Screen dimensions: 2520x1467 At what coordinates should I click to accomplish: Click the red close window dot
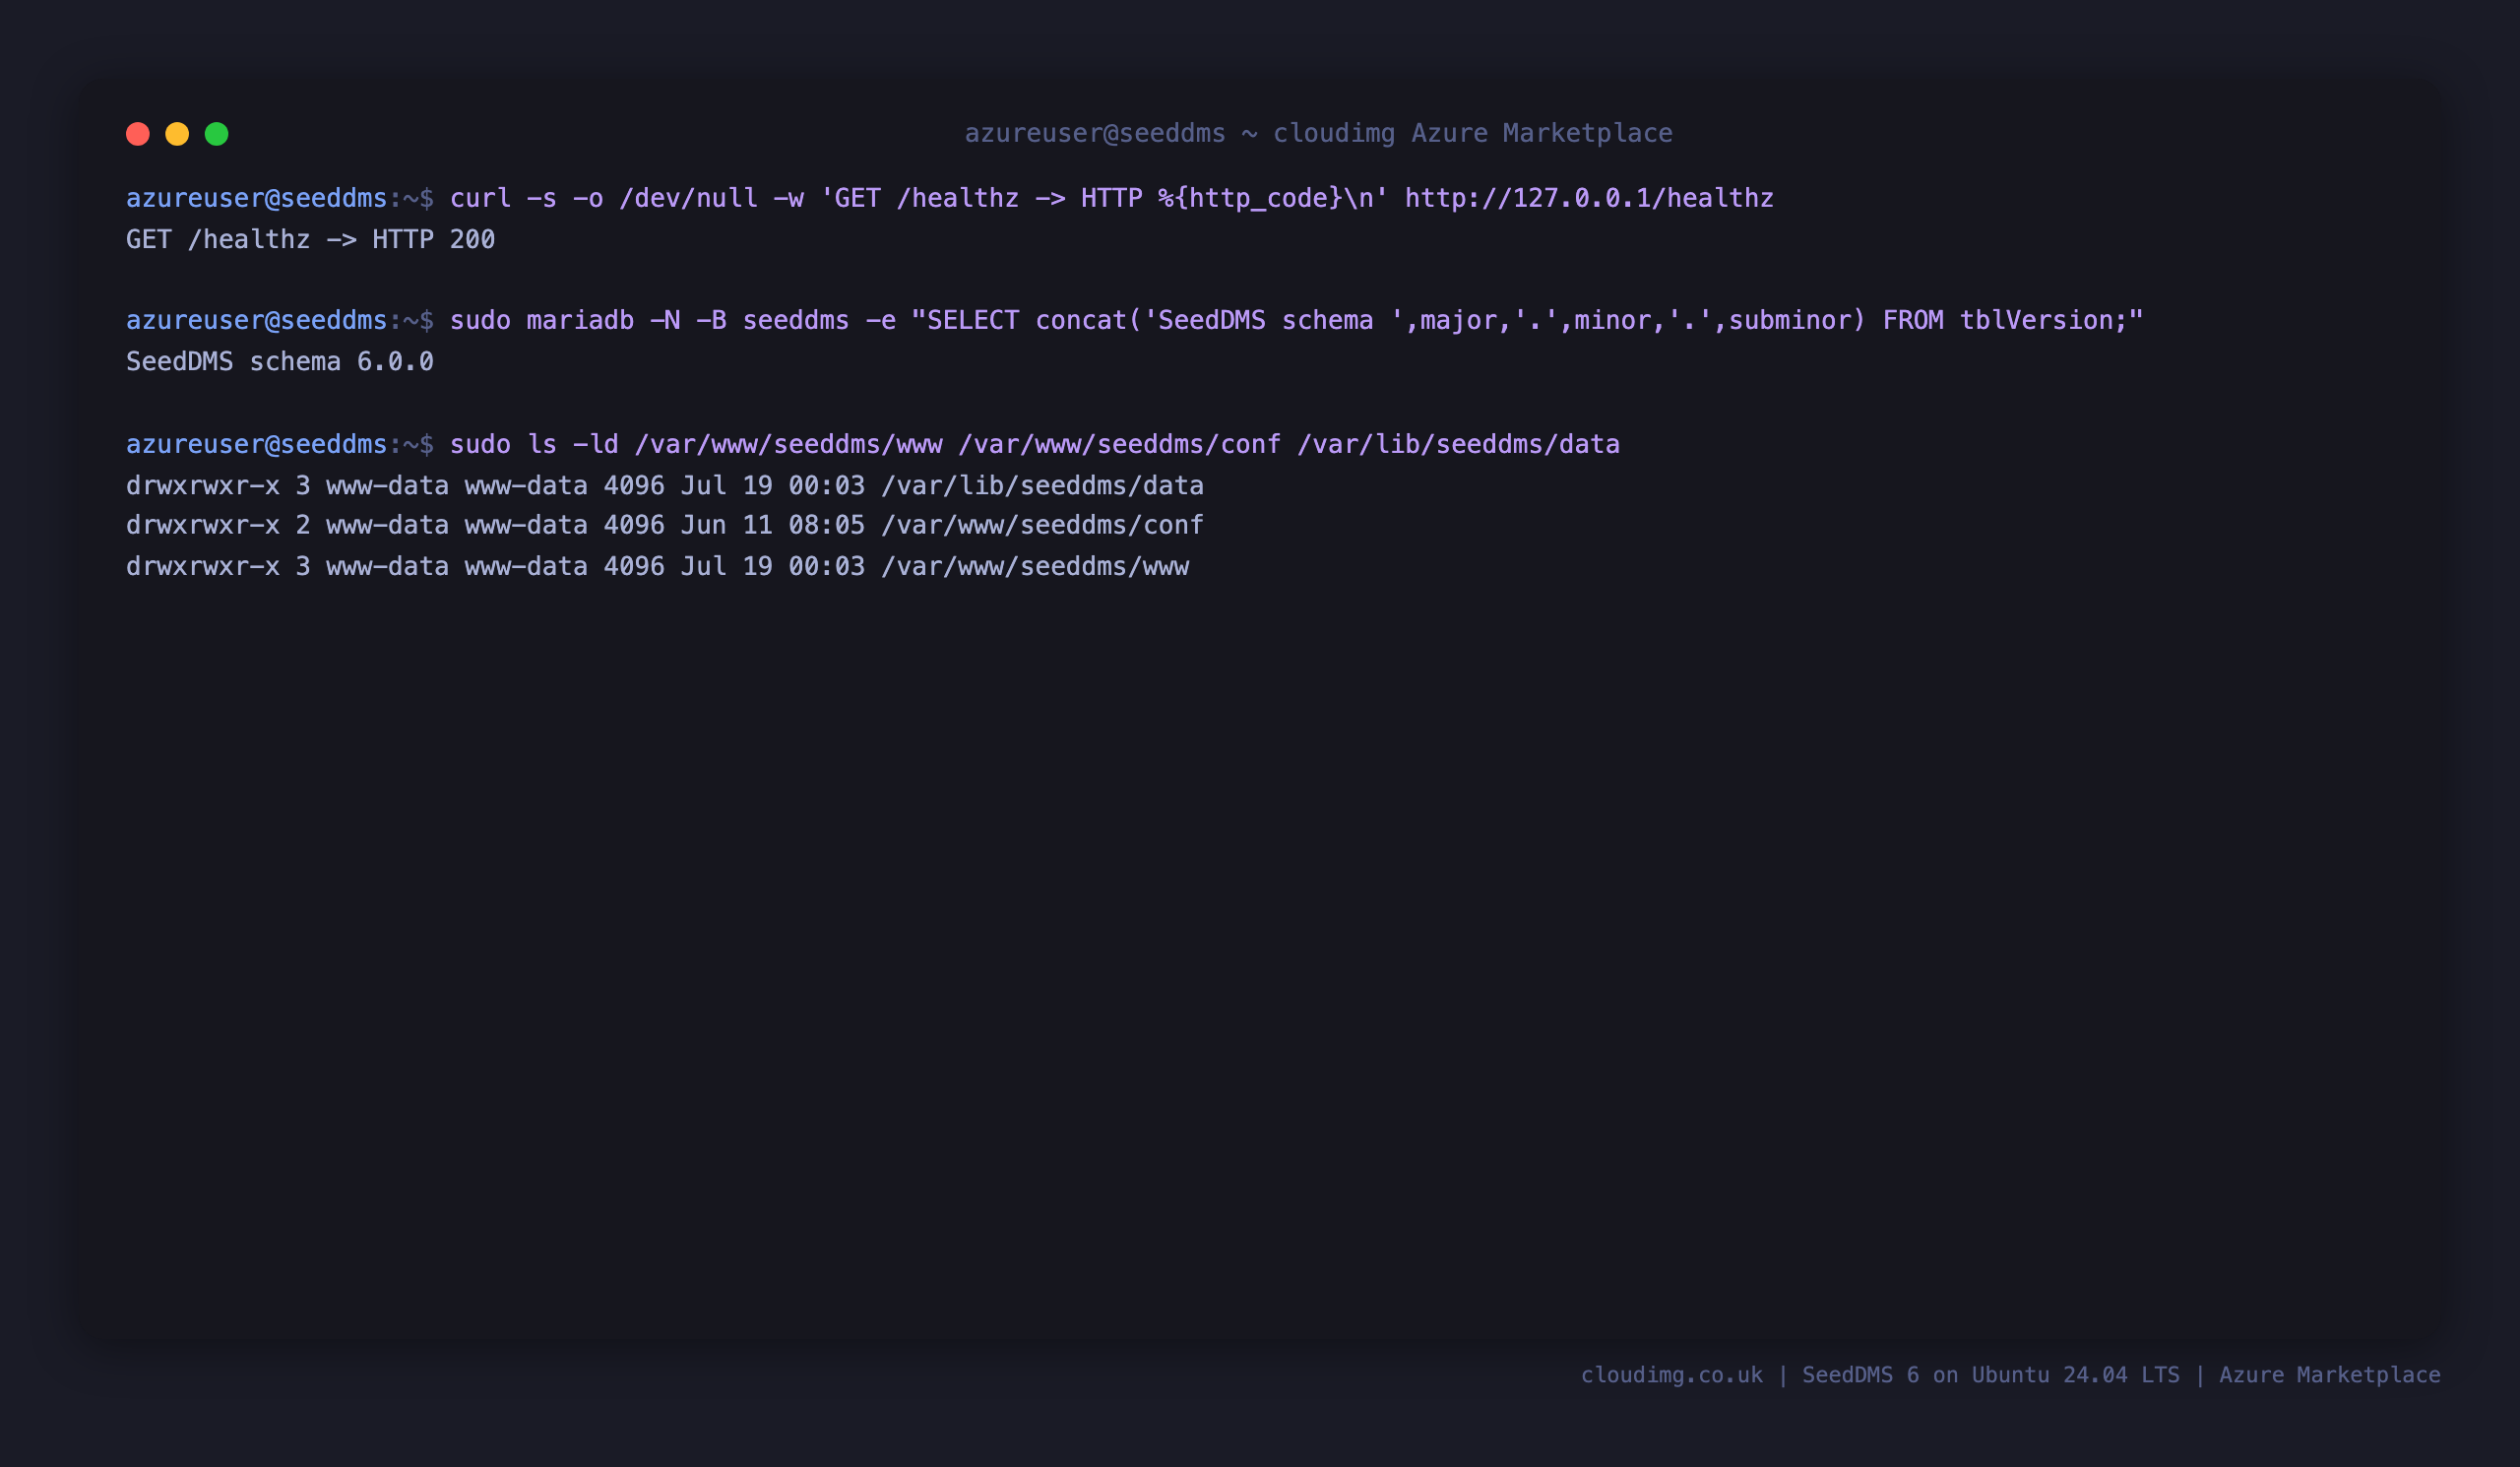pyautogui.click(x=138, y=134)
